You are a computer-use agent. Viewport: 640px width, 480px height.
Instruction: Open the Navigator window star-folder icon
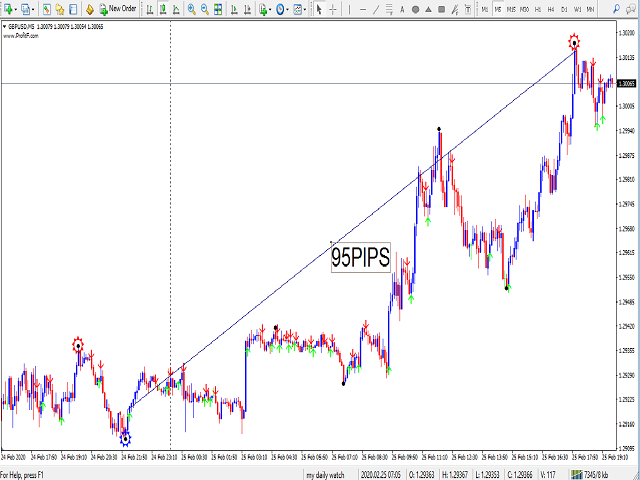pyautogui.click(x=60, y=9)
